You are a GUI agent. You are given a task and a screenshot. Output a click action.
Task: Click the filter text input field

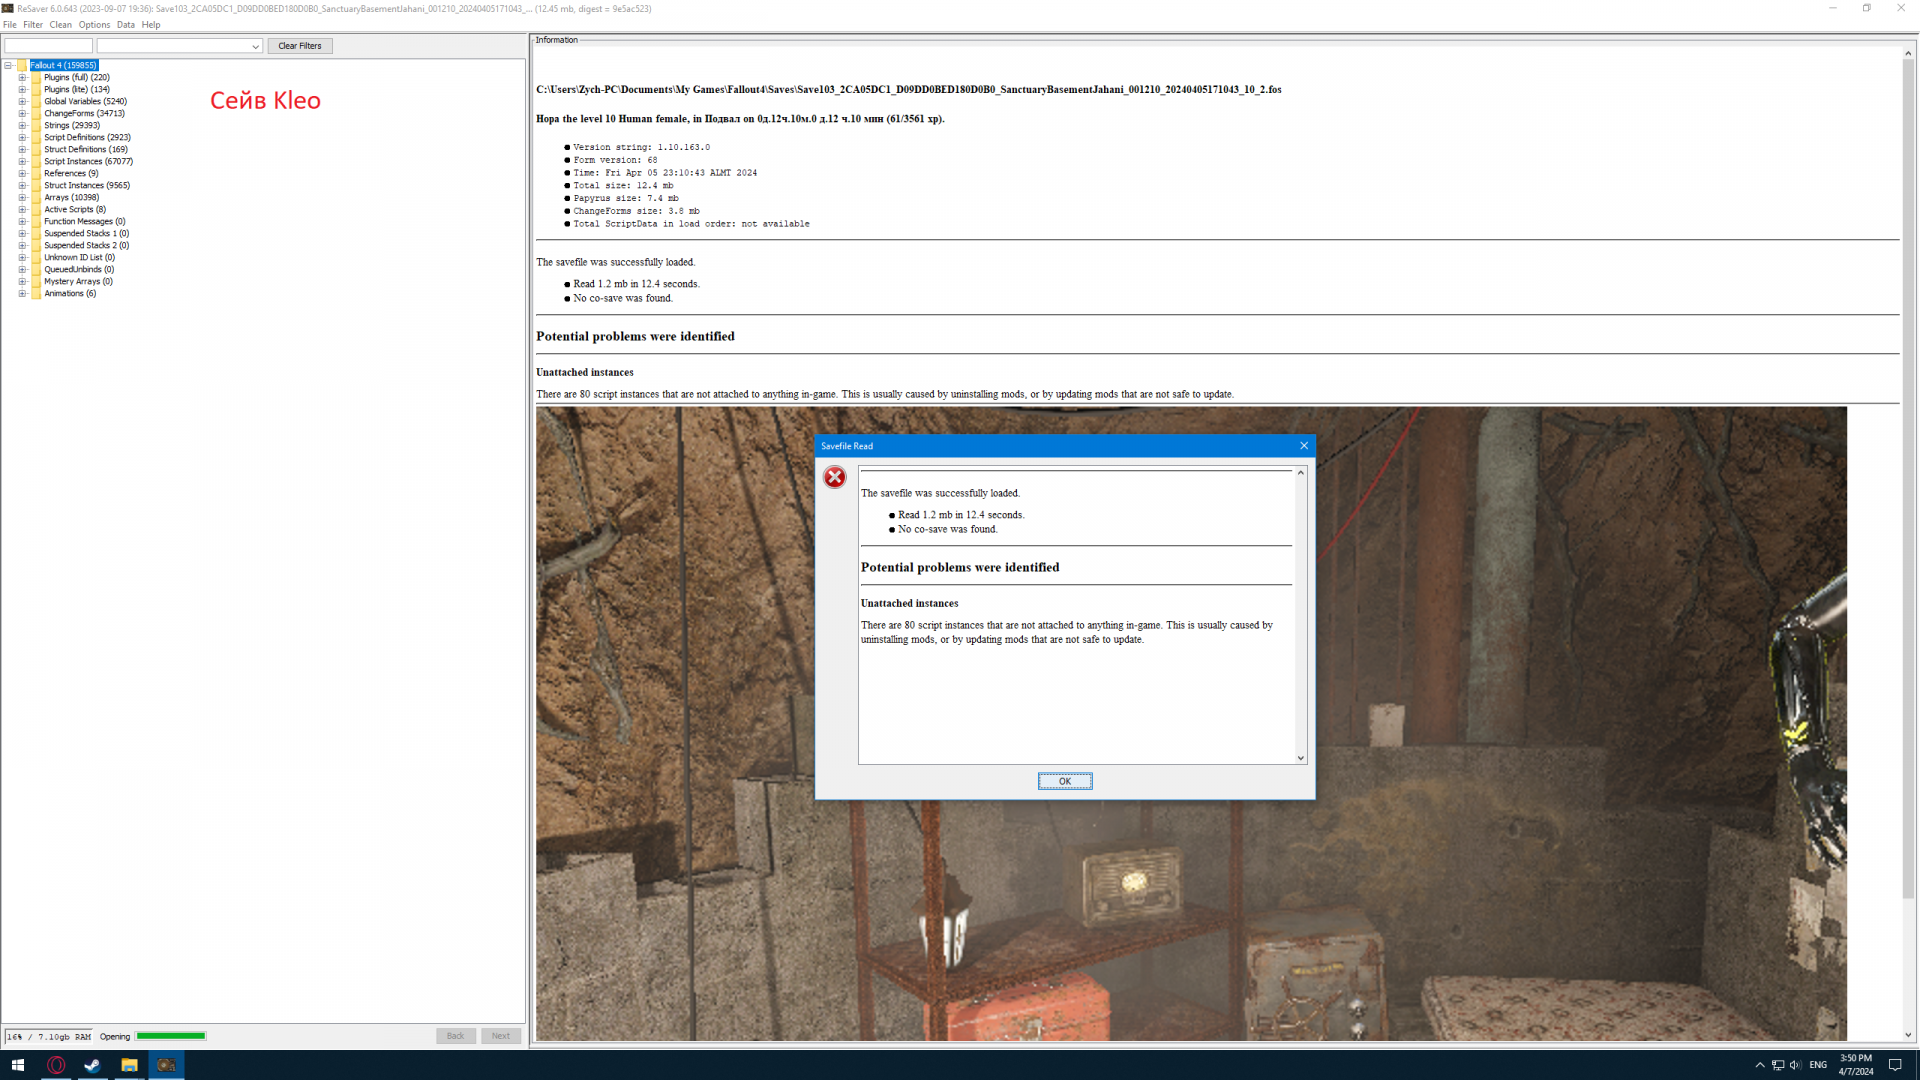(48, 46)
